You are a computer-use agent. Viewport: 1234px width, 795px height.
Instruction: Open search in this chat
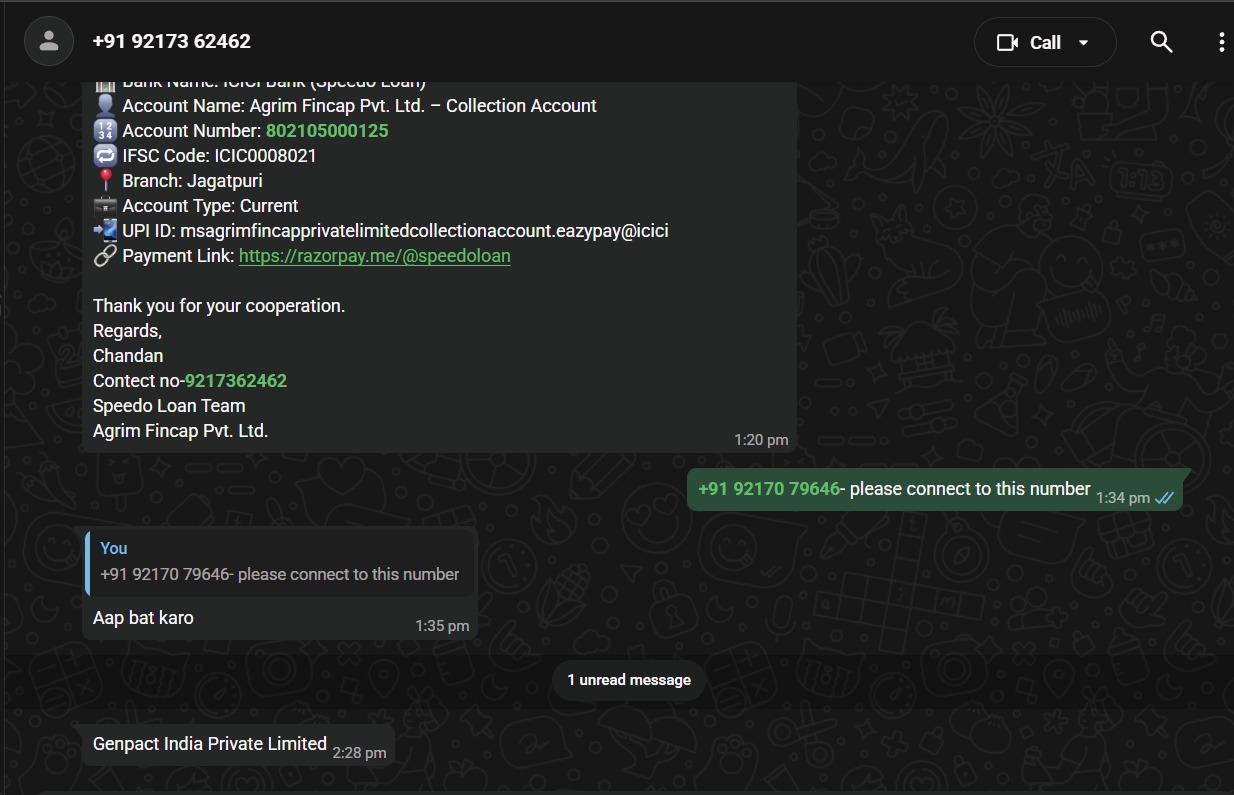[x=1161, y=42]
